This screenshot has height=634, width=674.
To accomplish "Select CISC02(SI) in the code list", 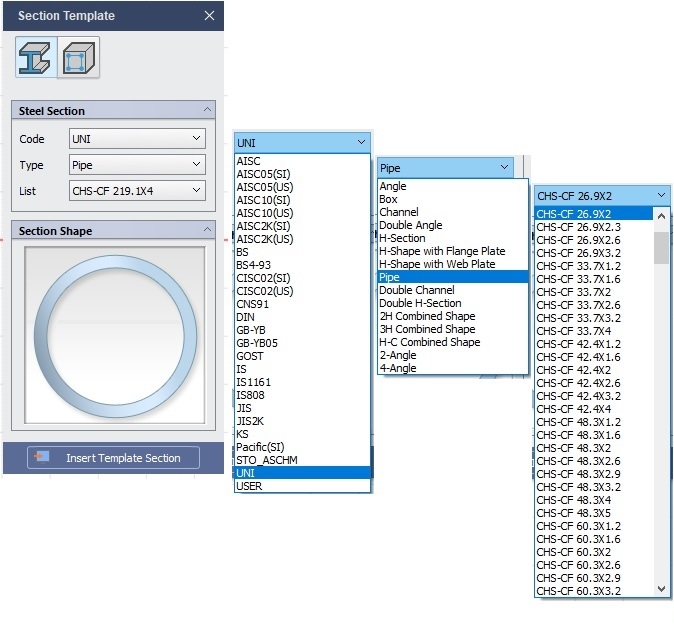I will (x=302, y=278).
